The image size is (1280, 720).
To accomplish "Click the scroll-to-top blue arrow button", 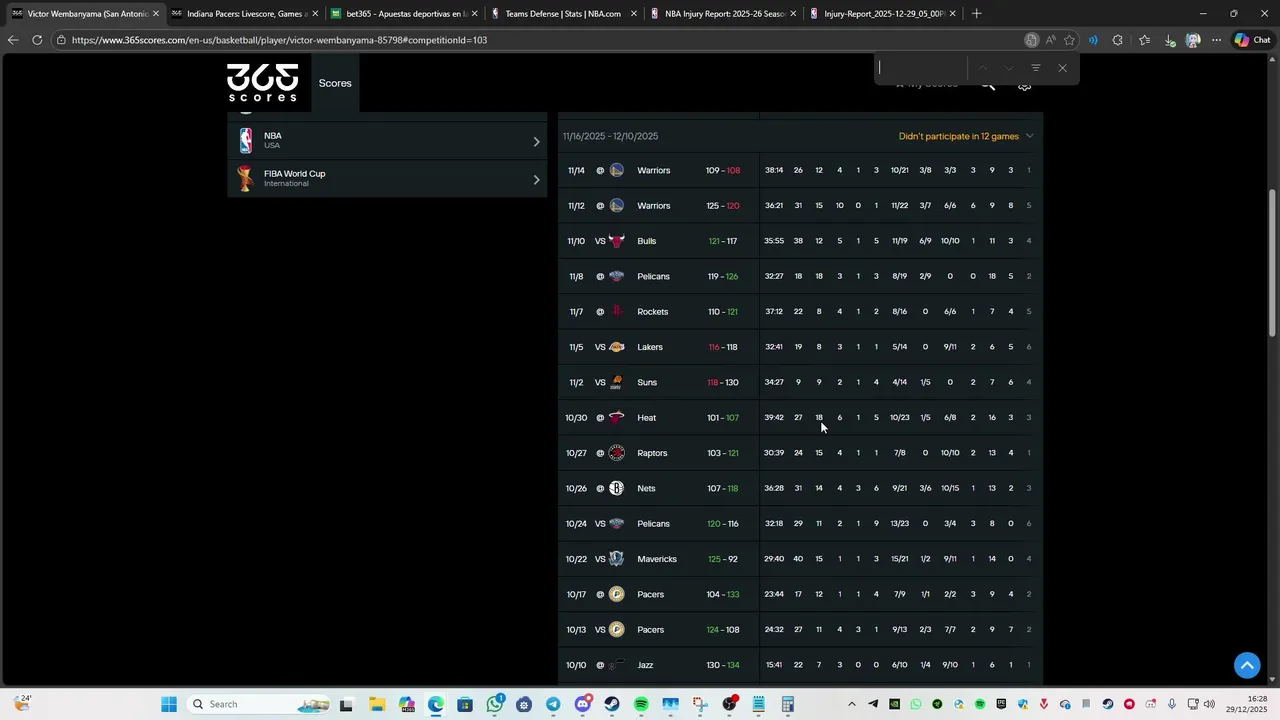I will 1247,665.
